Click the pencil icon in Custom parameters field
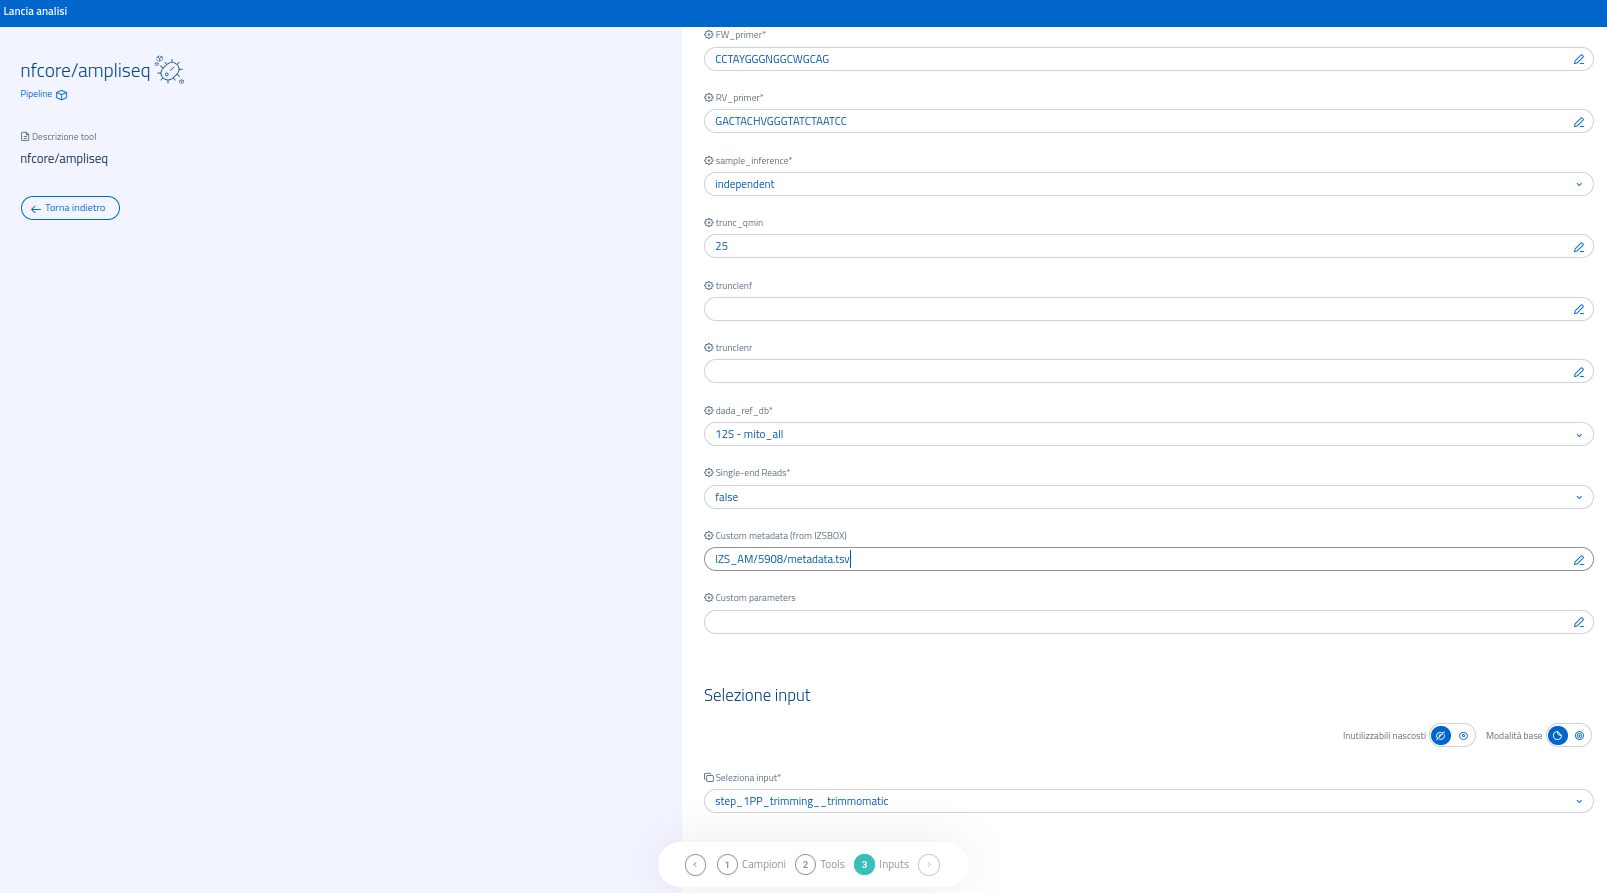The width and height of the screenshot is (1607, 893). pos(1579,622)
